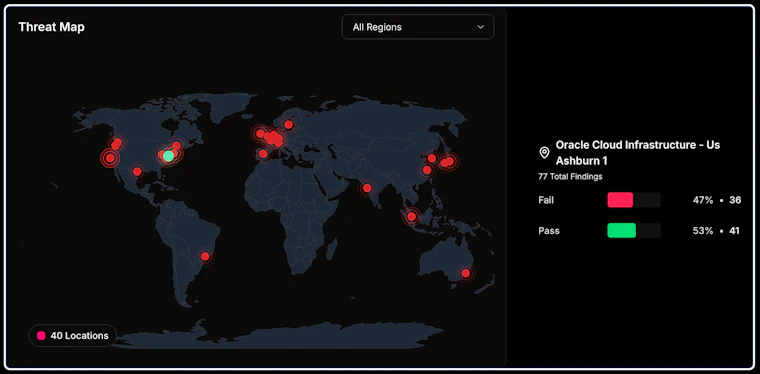
Task: Click the large California threat marker
Action: coord(110,158)
